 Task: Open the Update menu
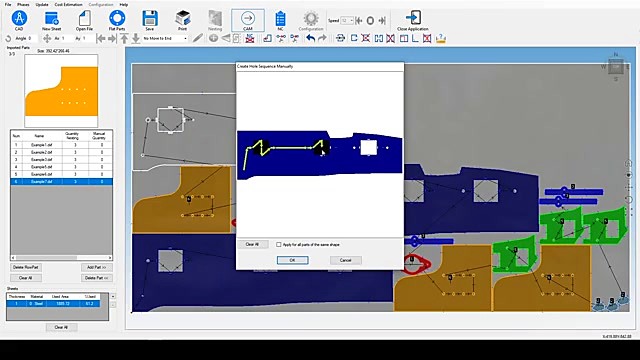(x=42, y=4)
